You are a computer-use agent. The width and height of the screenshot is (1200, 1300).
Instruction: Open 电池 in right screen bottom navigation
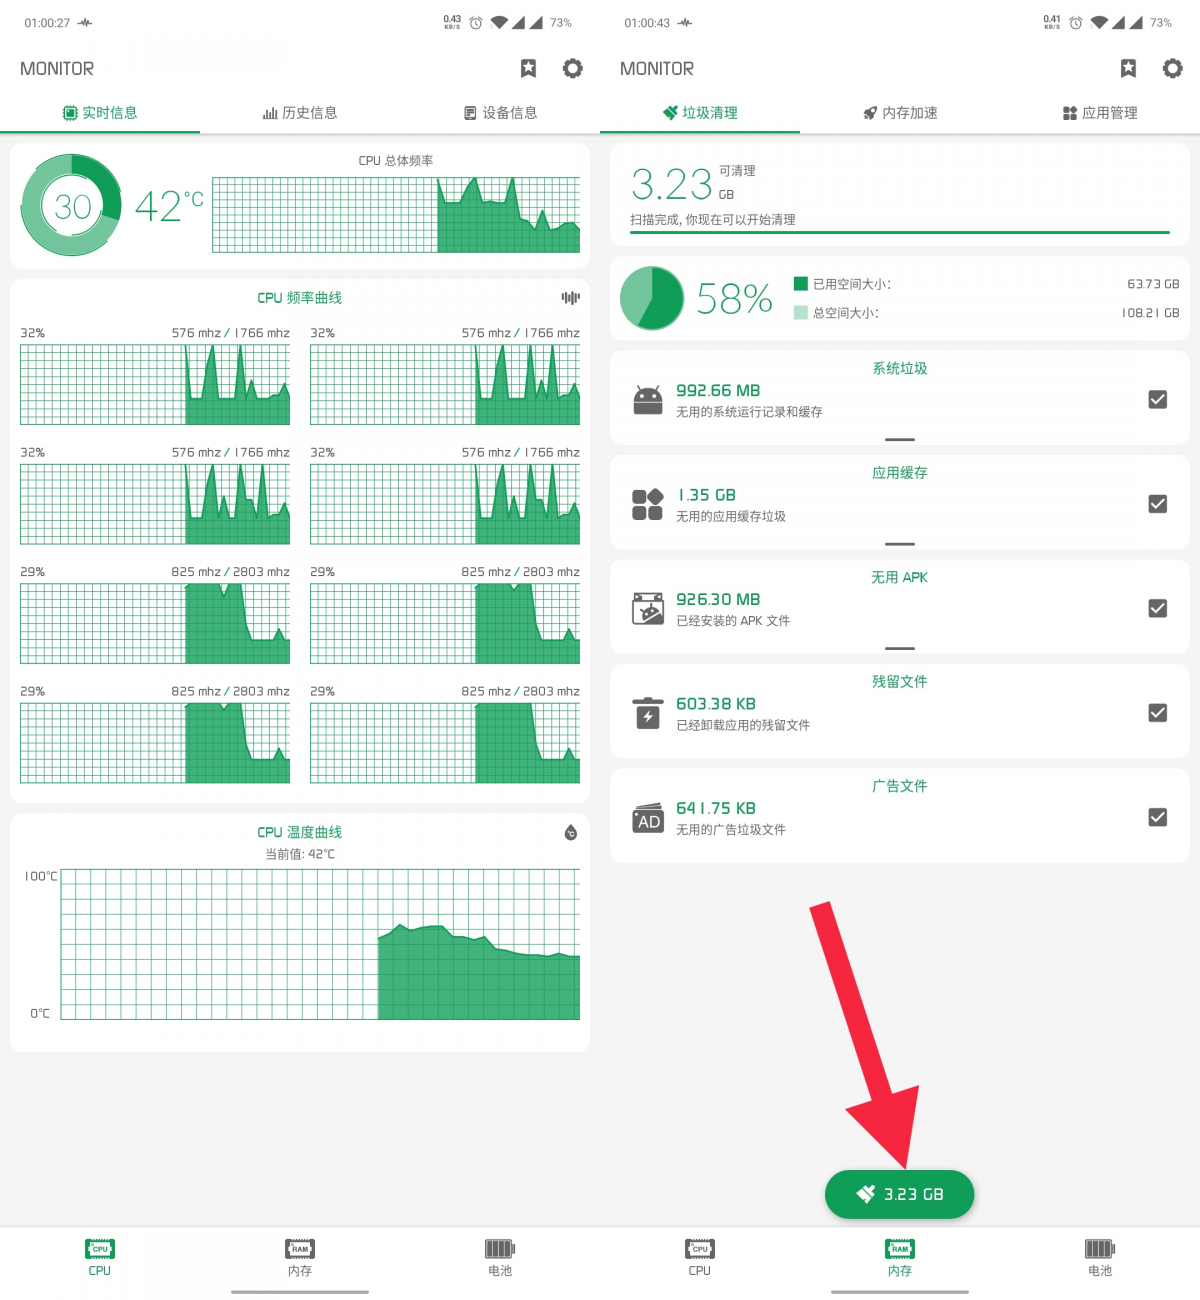pos(1100,1257)
